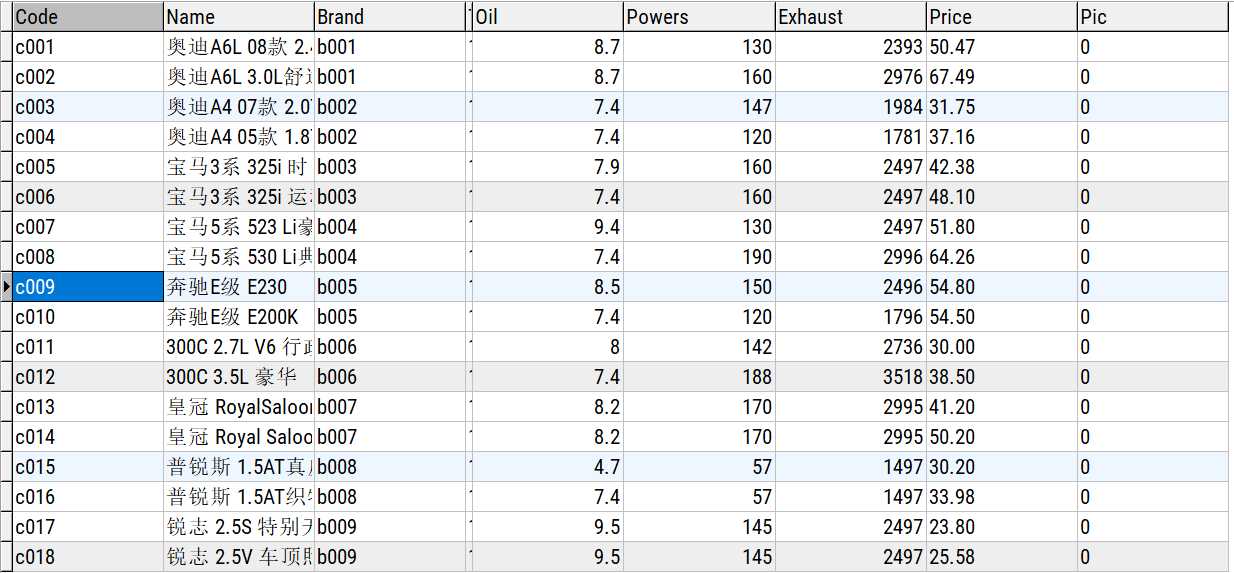Screen dimensions: 1234x573
Task: Click Exhaust value 3518
Action: coord(851,377)
